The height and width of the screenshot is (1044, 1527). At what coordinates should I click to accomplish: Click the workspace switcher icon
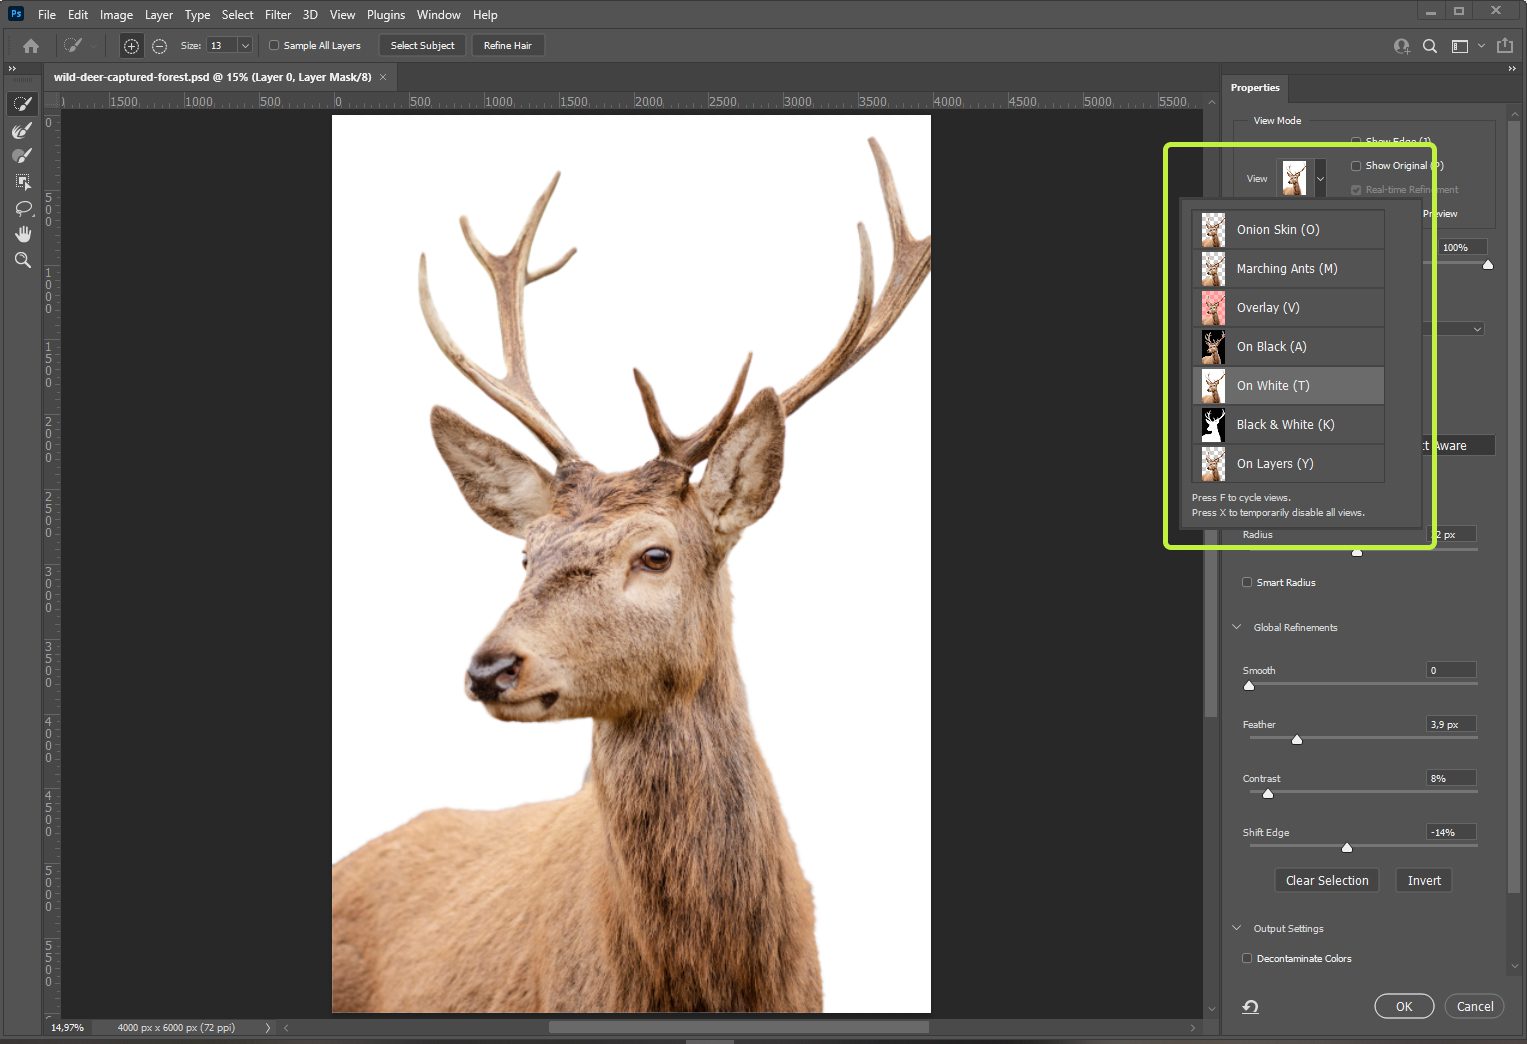(x=1460, y=46)
